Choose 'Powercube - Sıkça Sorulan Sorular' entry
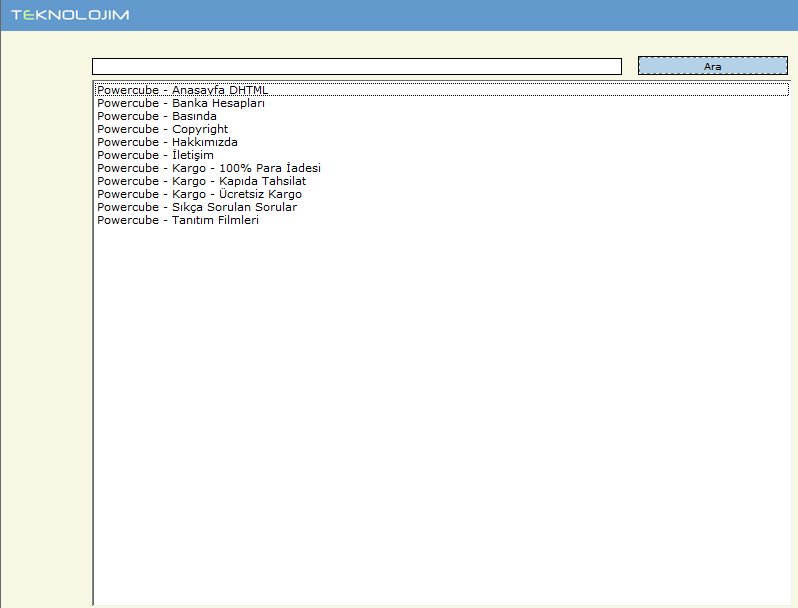Image resolution: width=798 pixels, height=608 pixels. tap(442, 207)
